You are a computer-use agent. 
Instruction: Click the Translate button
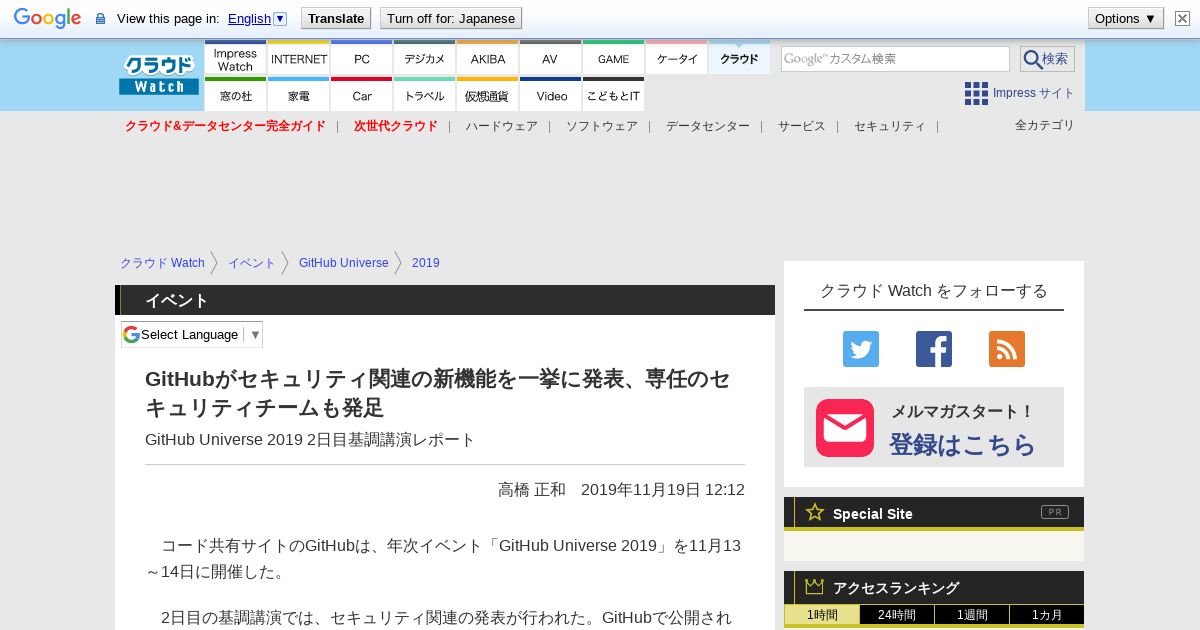point(336,18)
